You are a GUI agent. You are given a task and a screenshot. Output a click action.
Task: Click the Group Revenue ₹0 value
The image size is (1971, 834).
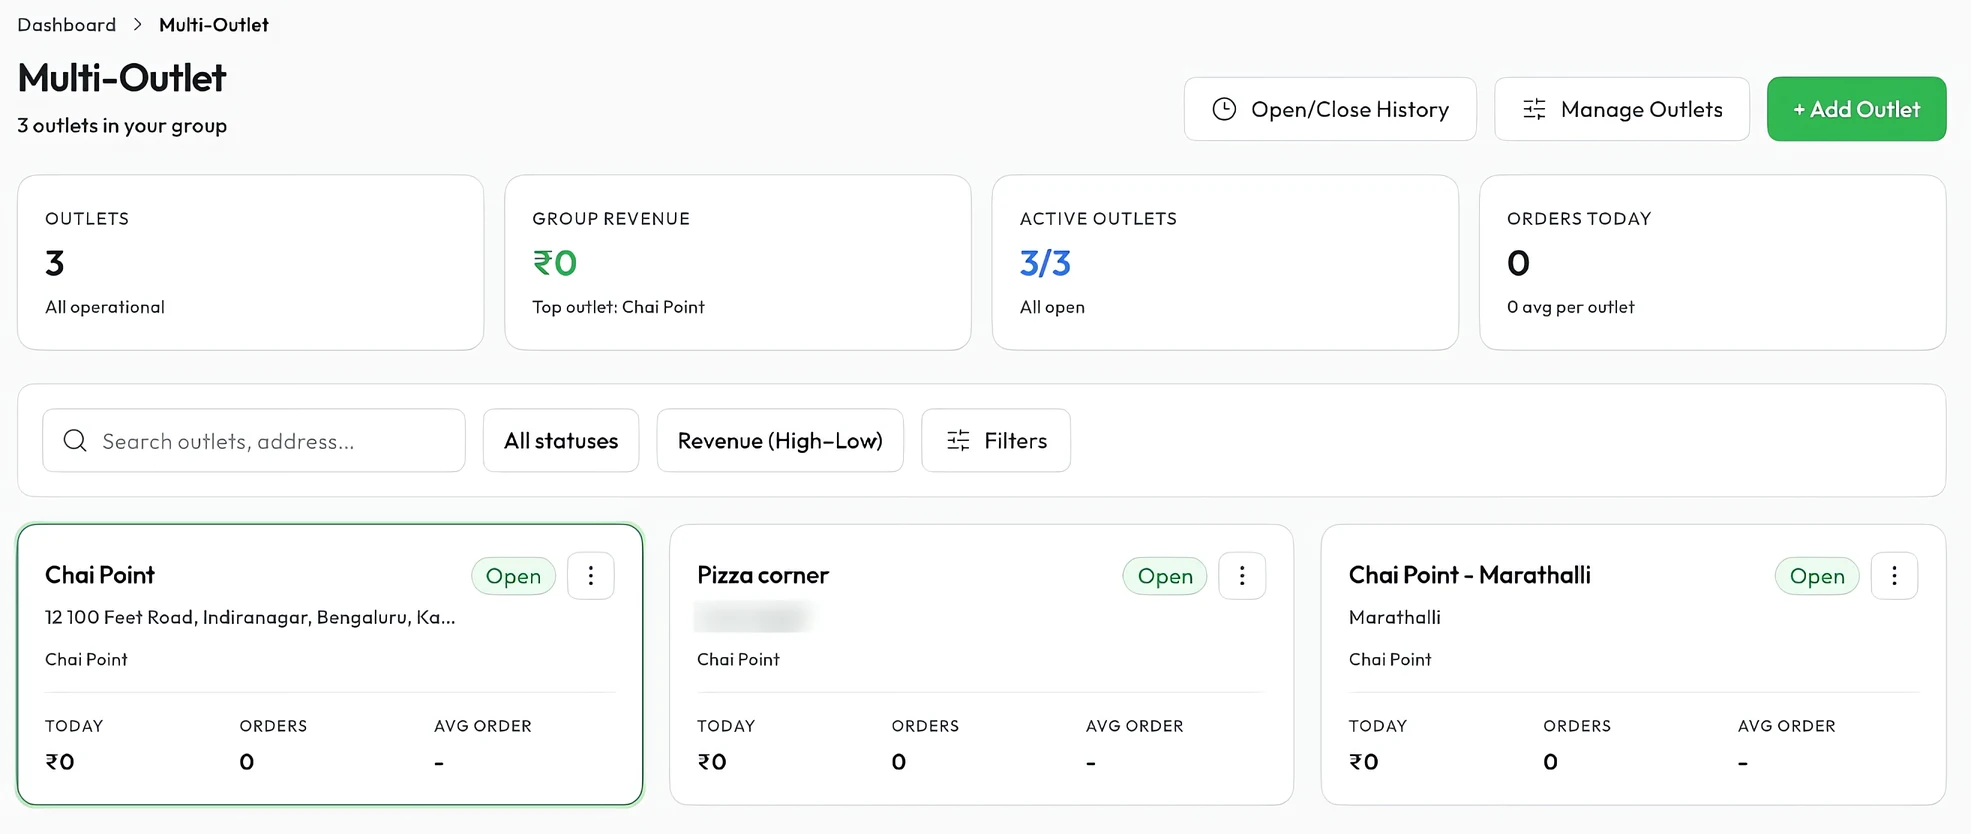click(555, 263)
